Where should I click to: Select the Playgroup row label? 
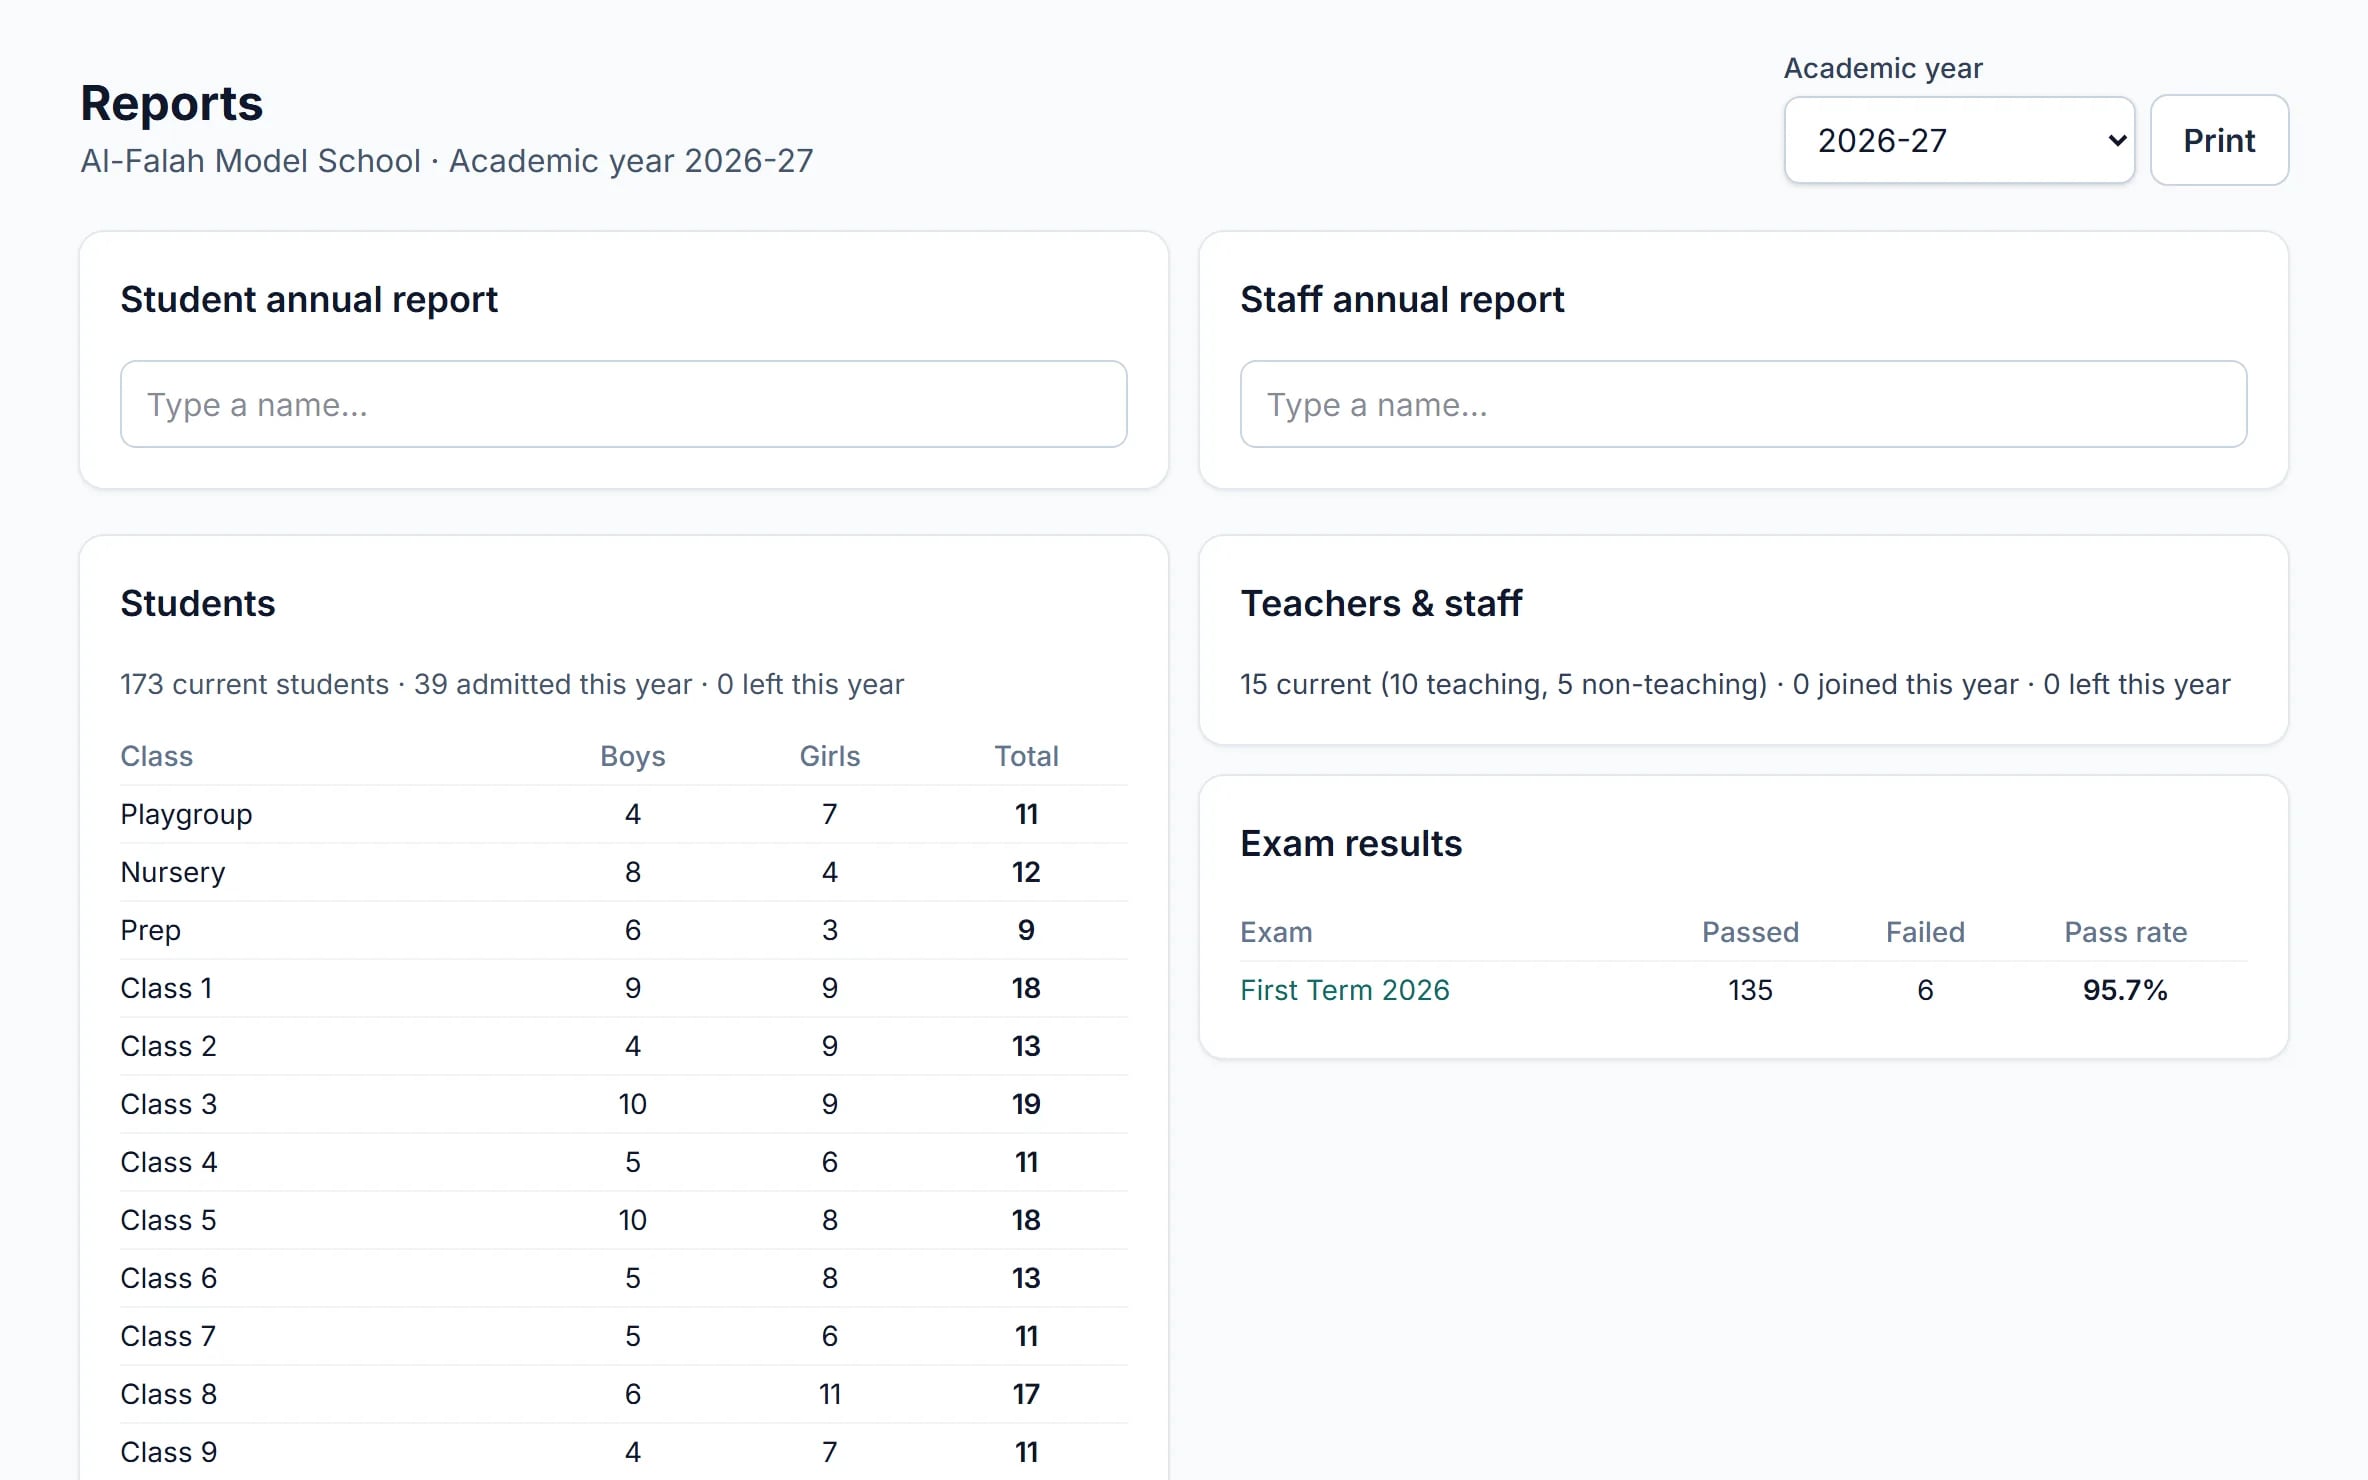pyautogui.click(x=186, y=814)
